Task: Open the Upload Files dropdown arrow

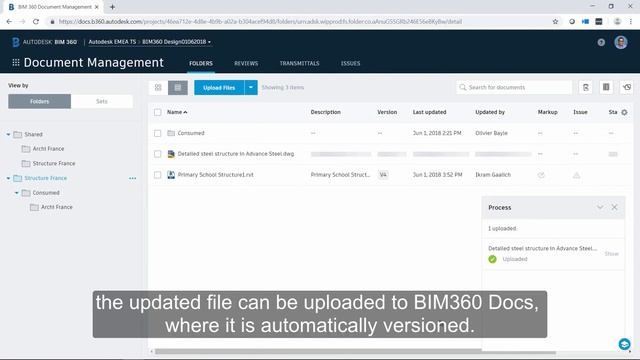Action: [x=251, y=87]
